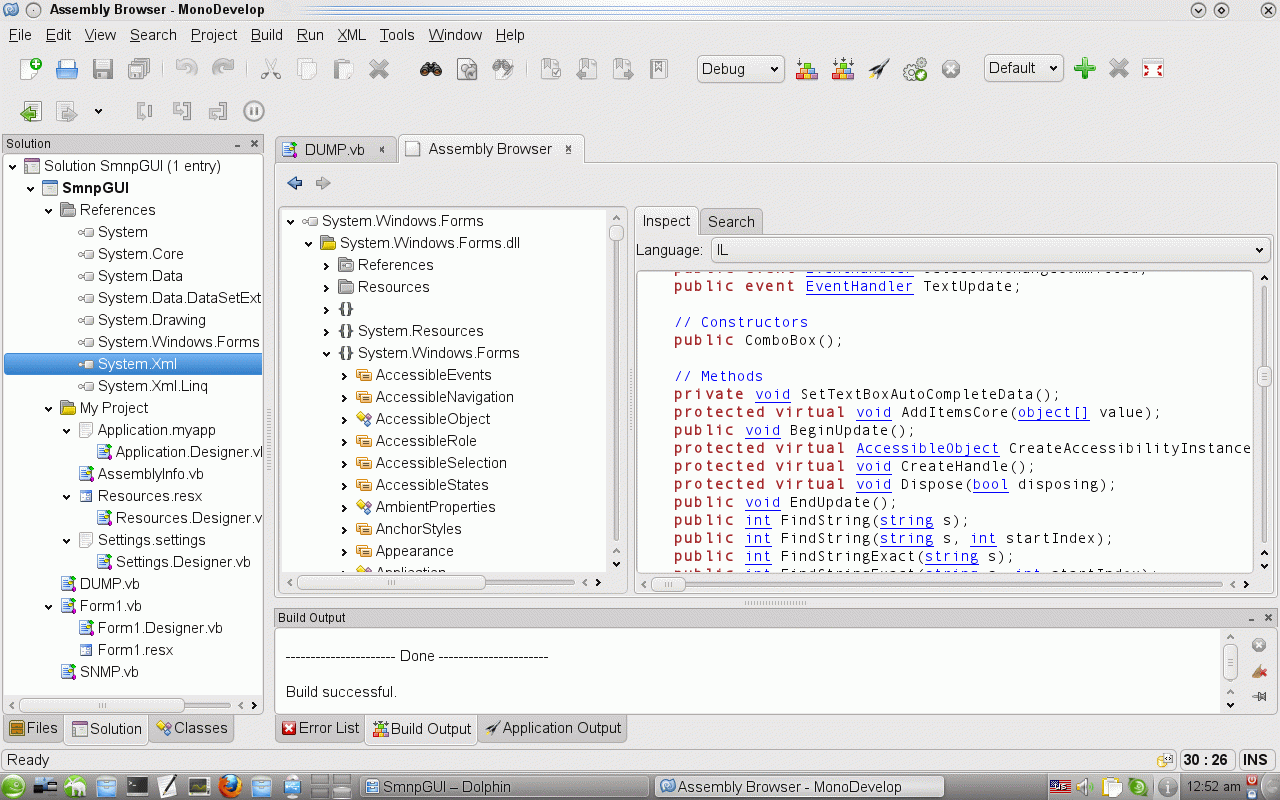Click the AccessibleObject type link in code
This screenshot has width=1280, height=800.
(x=927, y=448)
